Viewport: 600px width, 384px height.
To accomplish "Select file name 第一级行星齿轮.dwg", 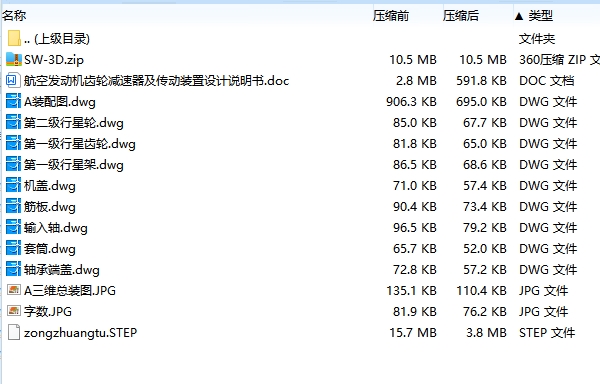I will click(80, 144).
